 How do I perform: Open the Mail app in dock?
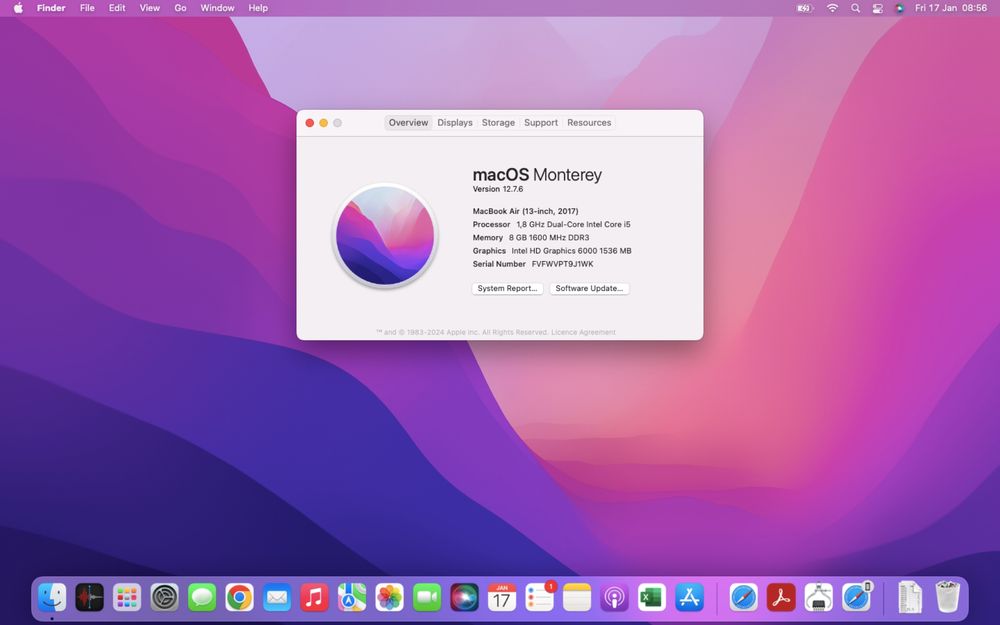[277, 598]
